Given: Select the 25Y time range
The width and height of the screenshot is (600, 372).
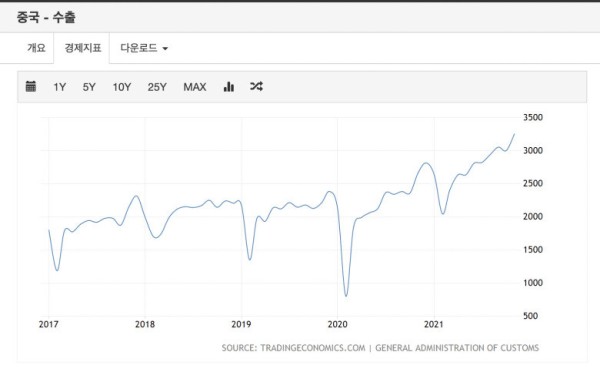Looking at the screenshot, I should point(157,87).
